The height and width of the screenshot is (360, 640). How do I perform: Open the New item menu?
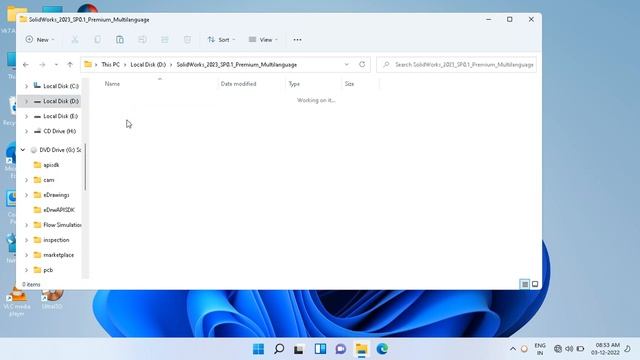coord(40,40)
